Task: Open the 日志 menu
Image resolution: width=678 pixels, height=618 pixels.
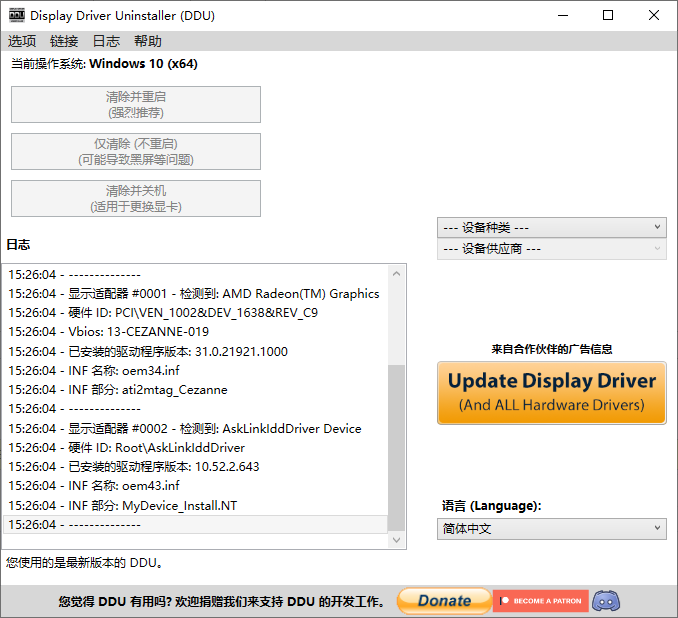Action: click(106, 41)
